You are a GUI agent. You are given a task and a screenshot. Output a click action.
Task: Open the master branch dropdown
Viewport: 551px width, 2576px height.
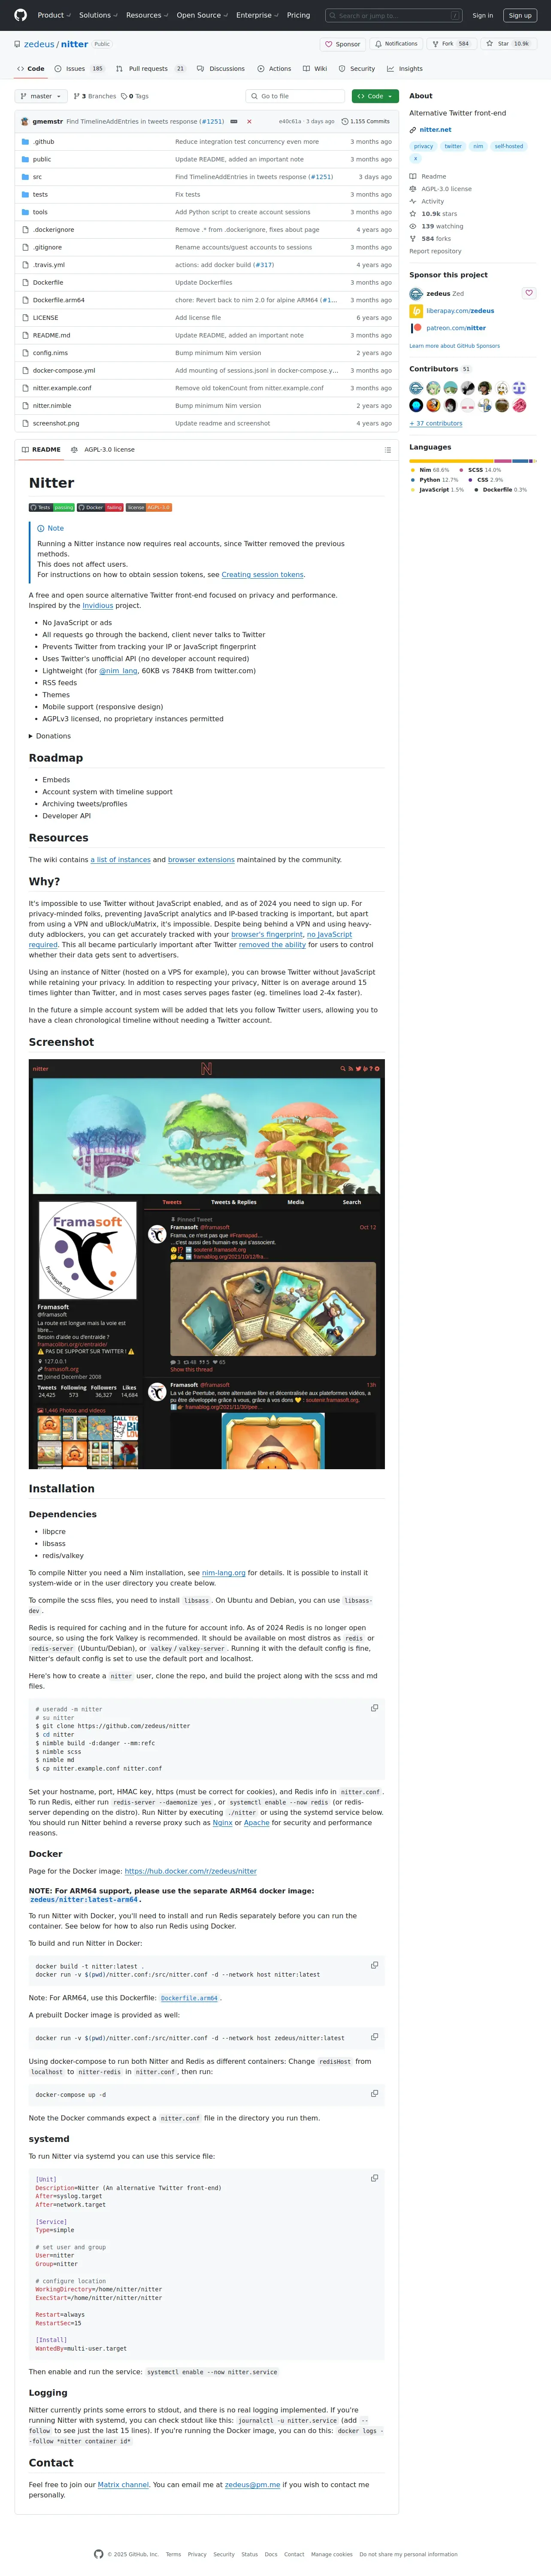(41, 96)
